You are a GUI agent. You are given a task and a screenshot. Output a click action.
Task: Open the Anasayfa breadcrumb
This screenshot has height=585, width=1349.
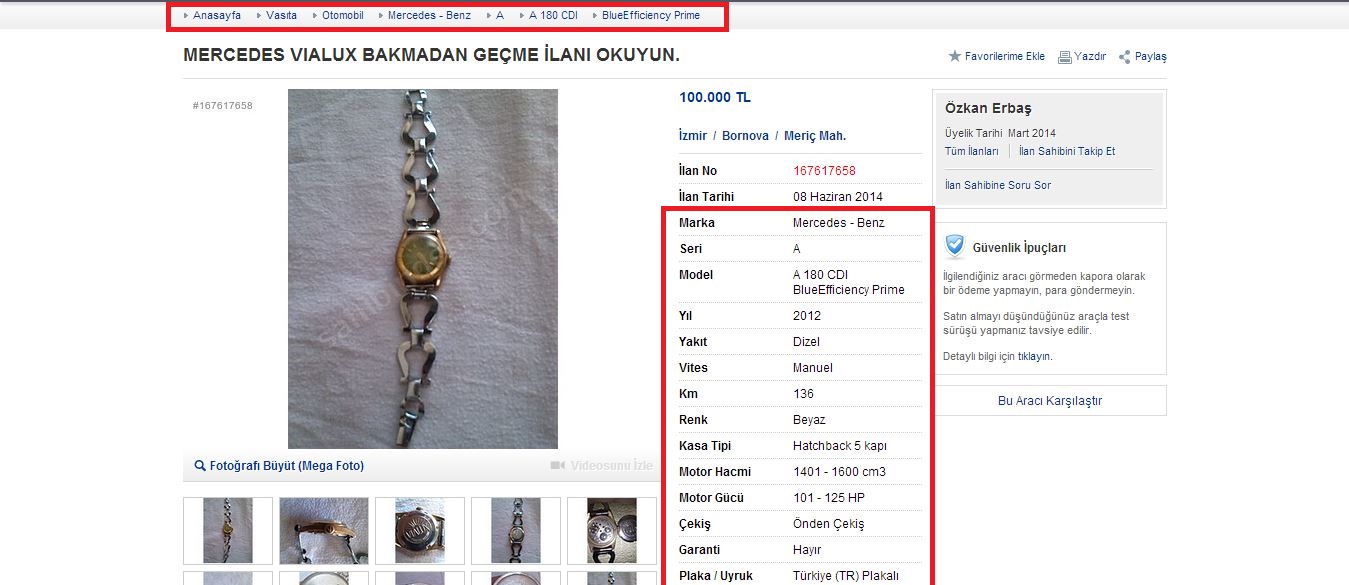[217, 16]
